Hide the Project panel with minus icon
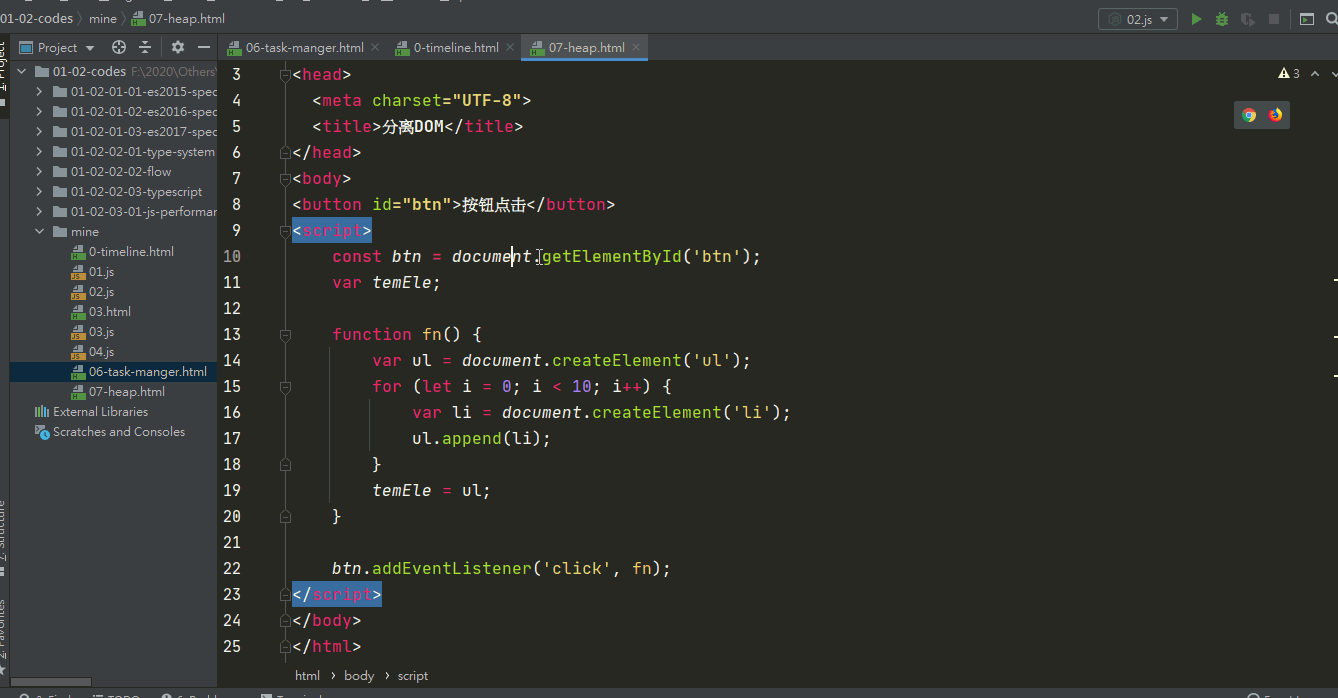1338x698 pixels. [204, 47]
